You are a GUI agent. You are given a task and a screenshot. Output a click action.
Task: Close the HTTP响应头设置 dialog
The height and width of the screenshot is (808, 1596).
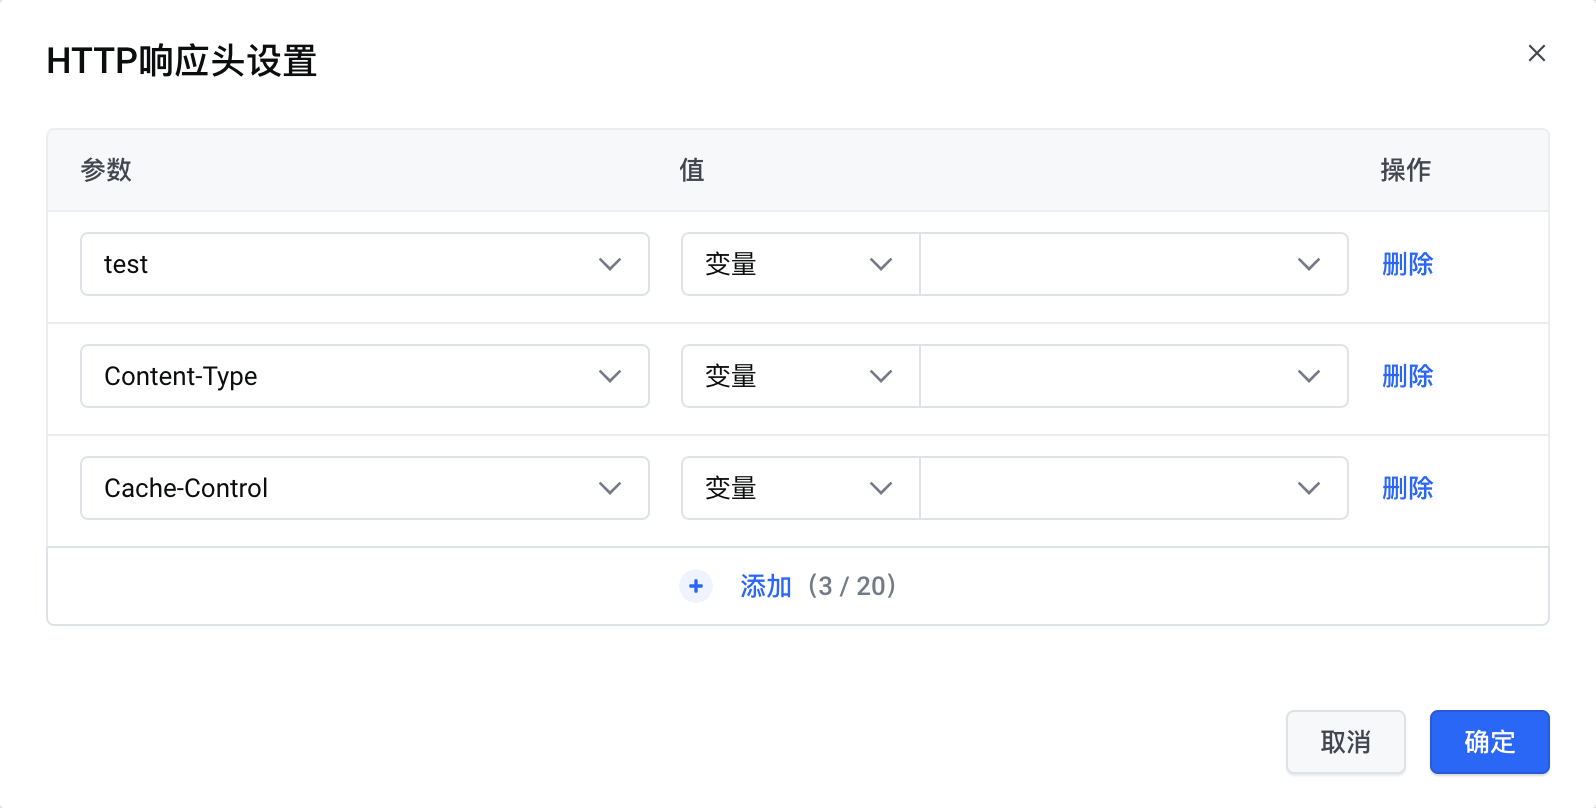point(1537,53)
